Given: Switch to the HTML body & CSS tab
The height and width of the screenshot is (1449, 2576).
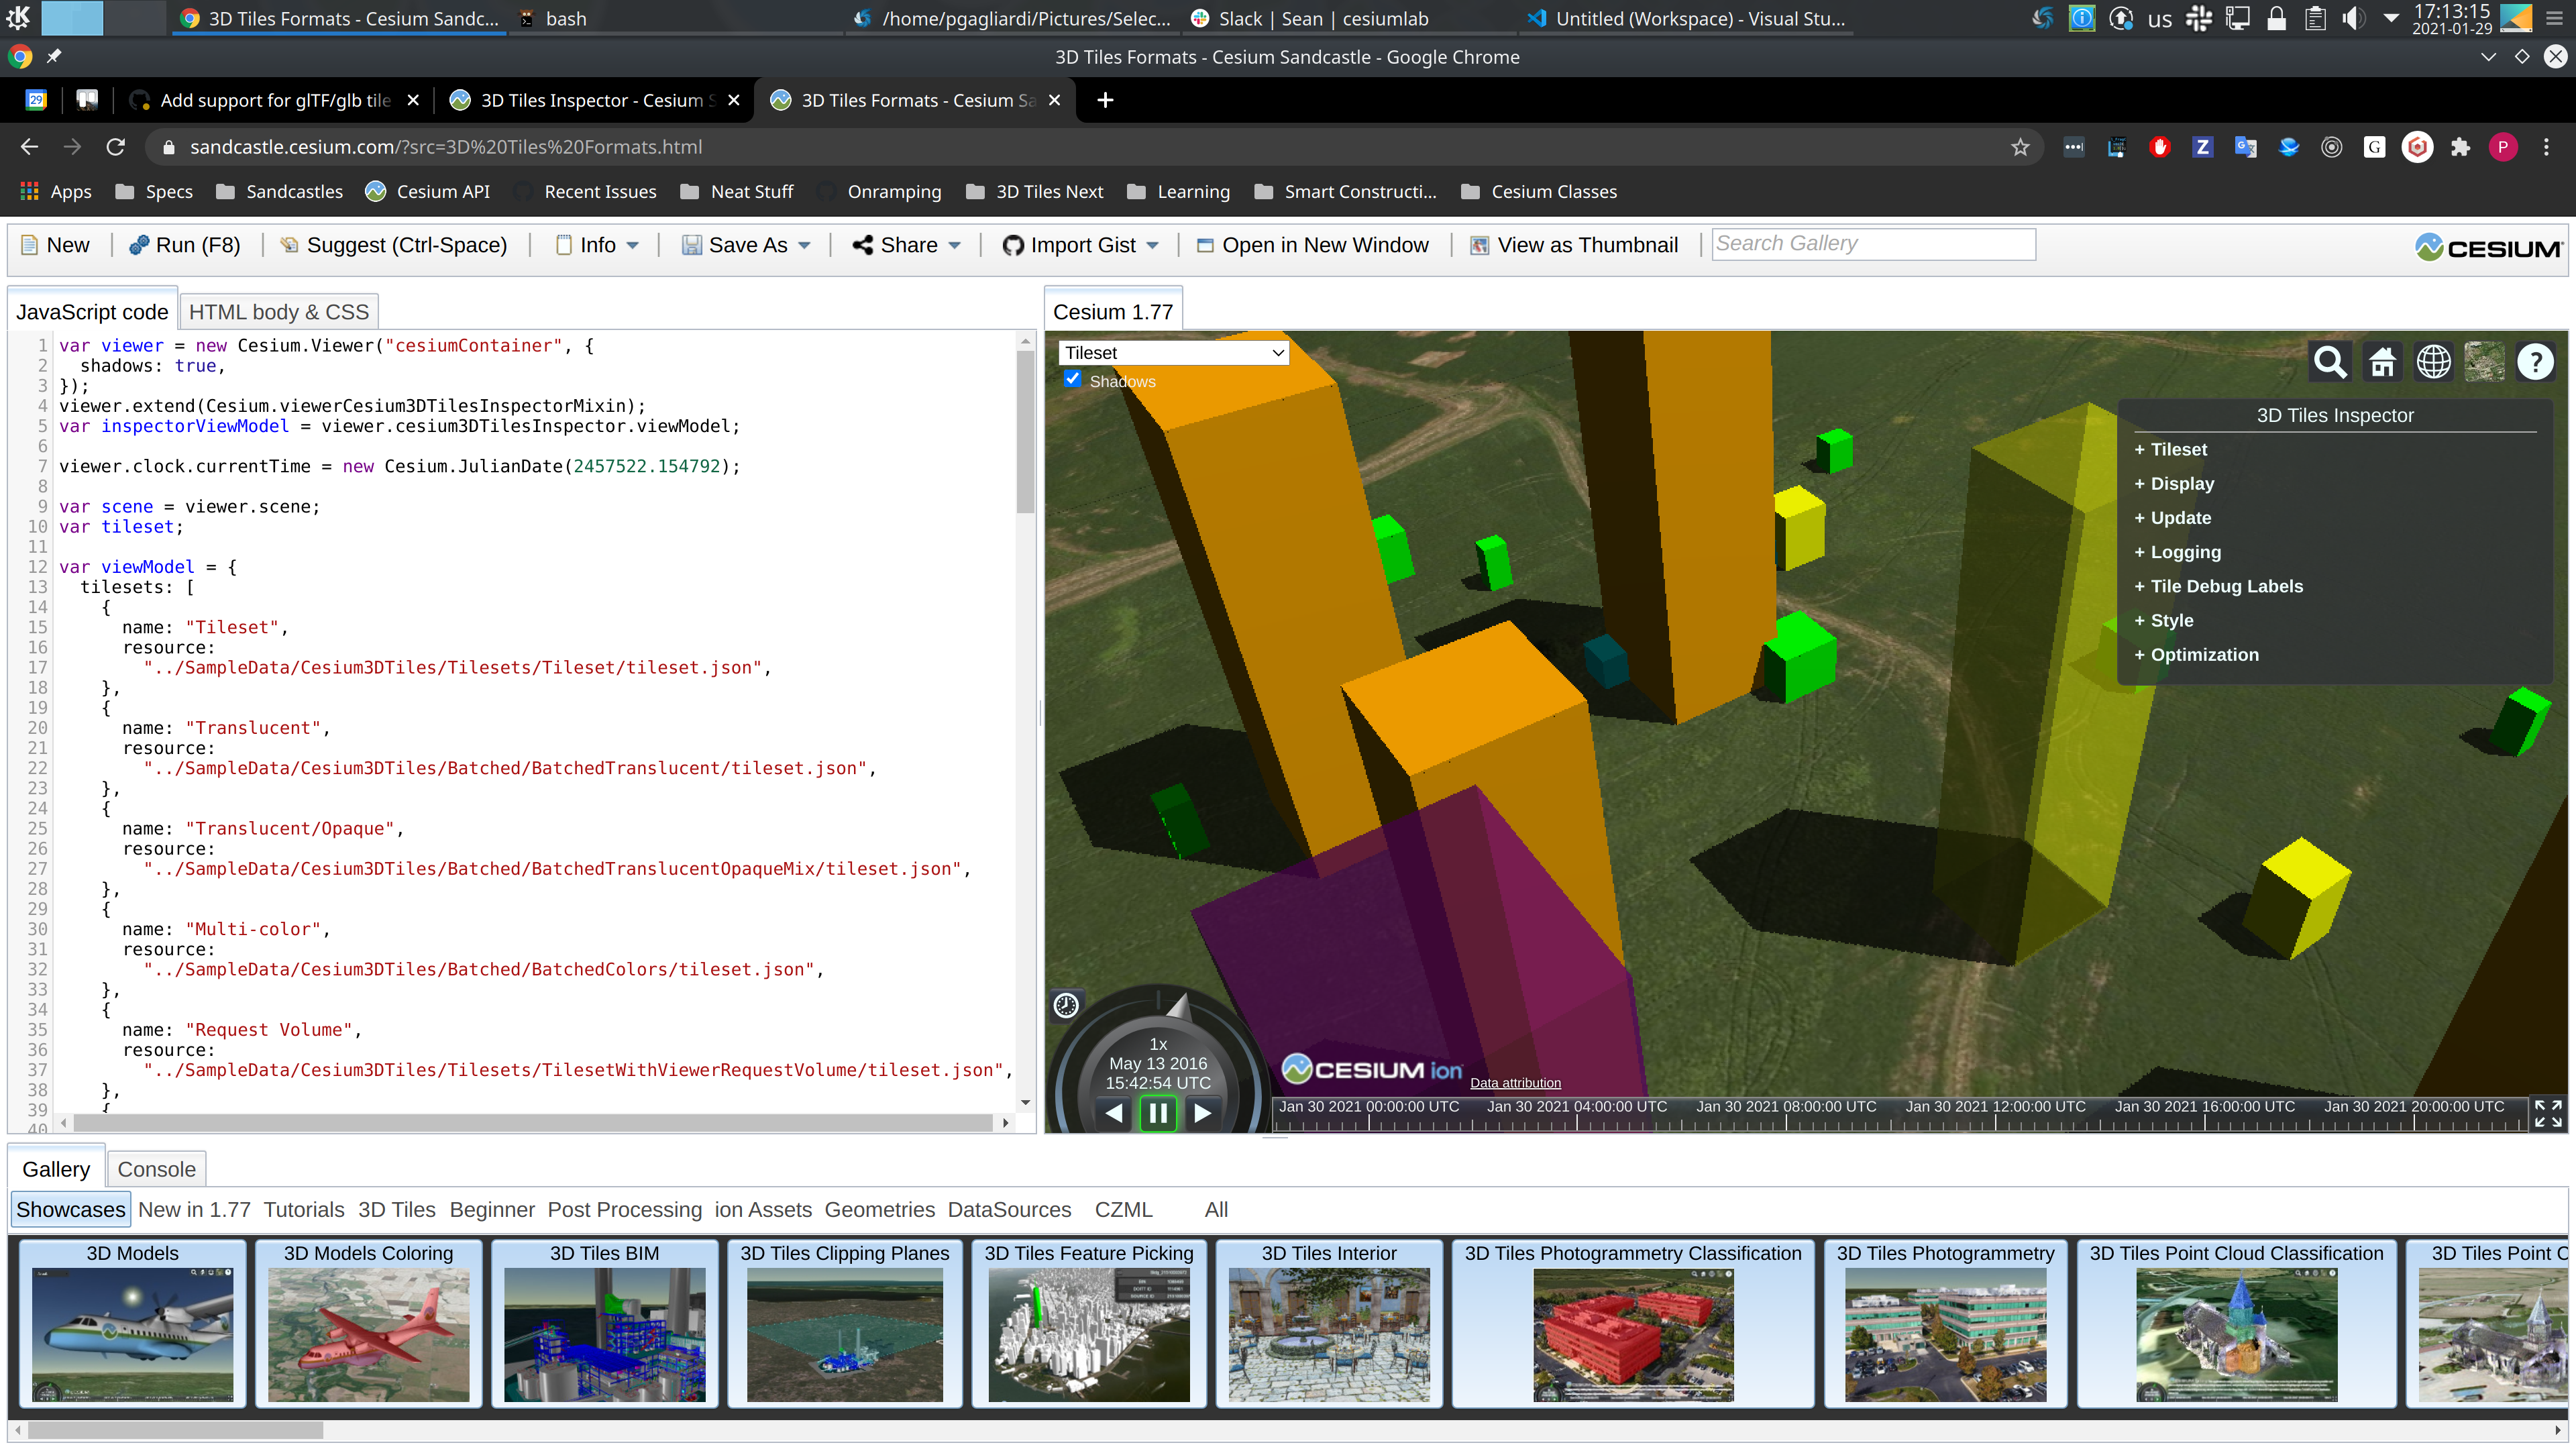Looking at the screenshot, I should pyautogui.click(x=279, y=312).
